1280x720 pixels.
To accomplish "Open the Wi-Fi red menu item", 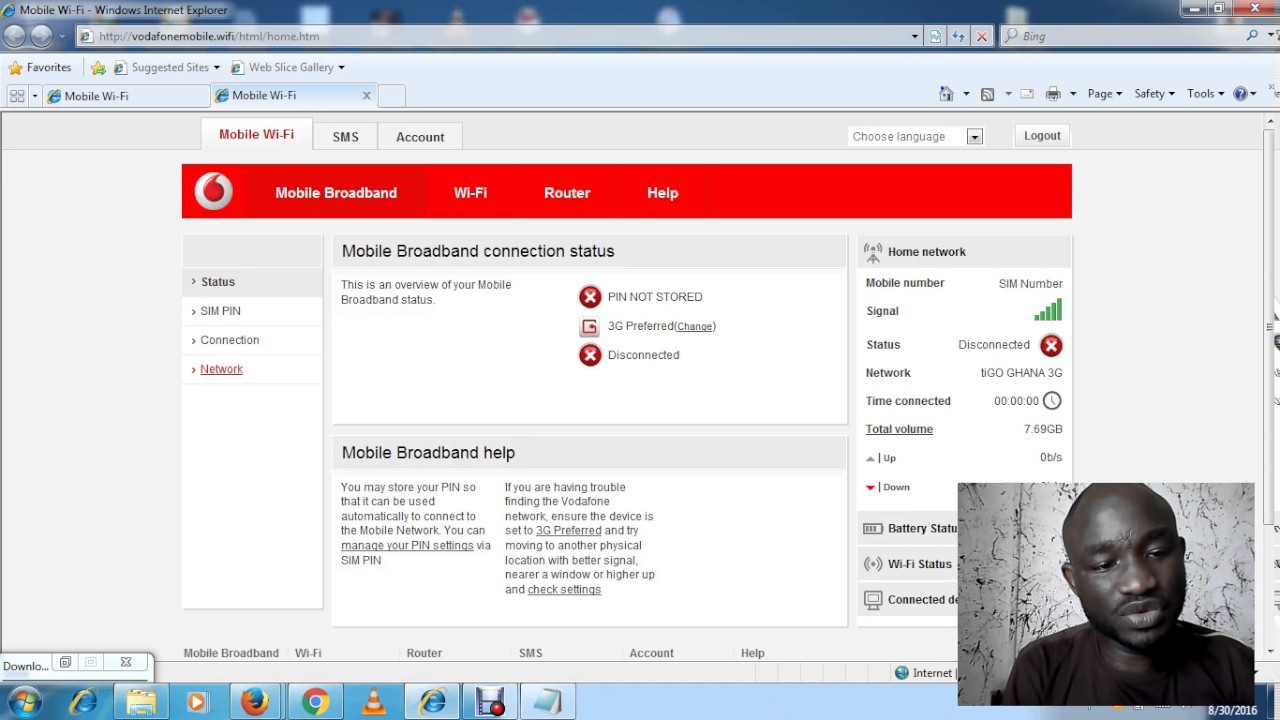I will click(470, 192).
